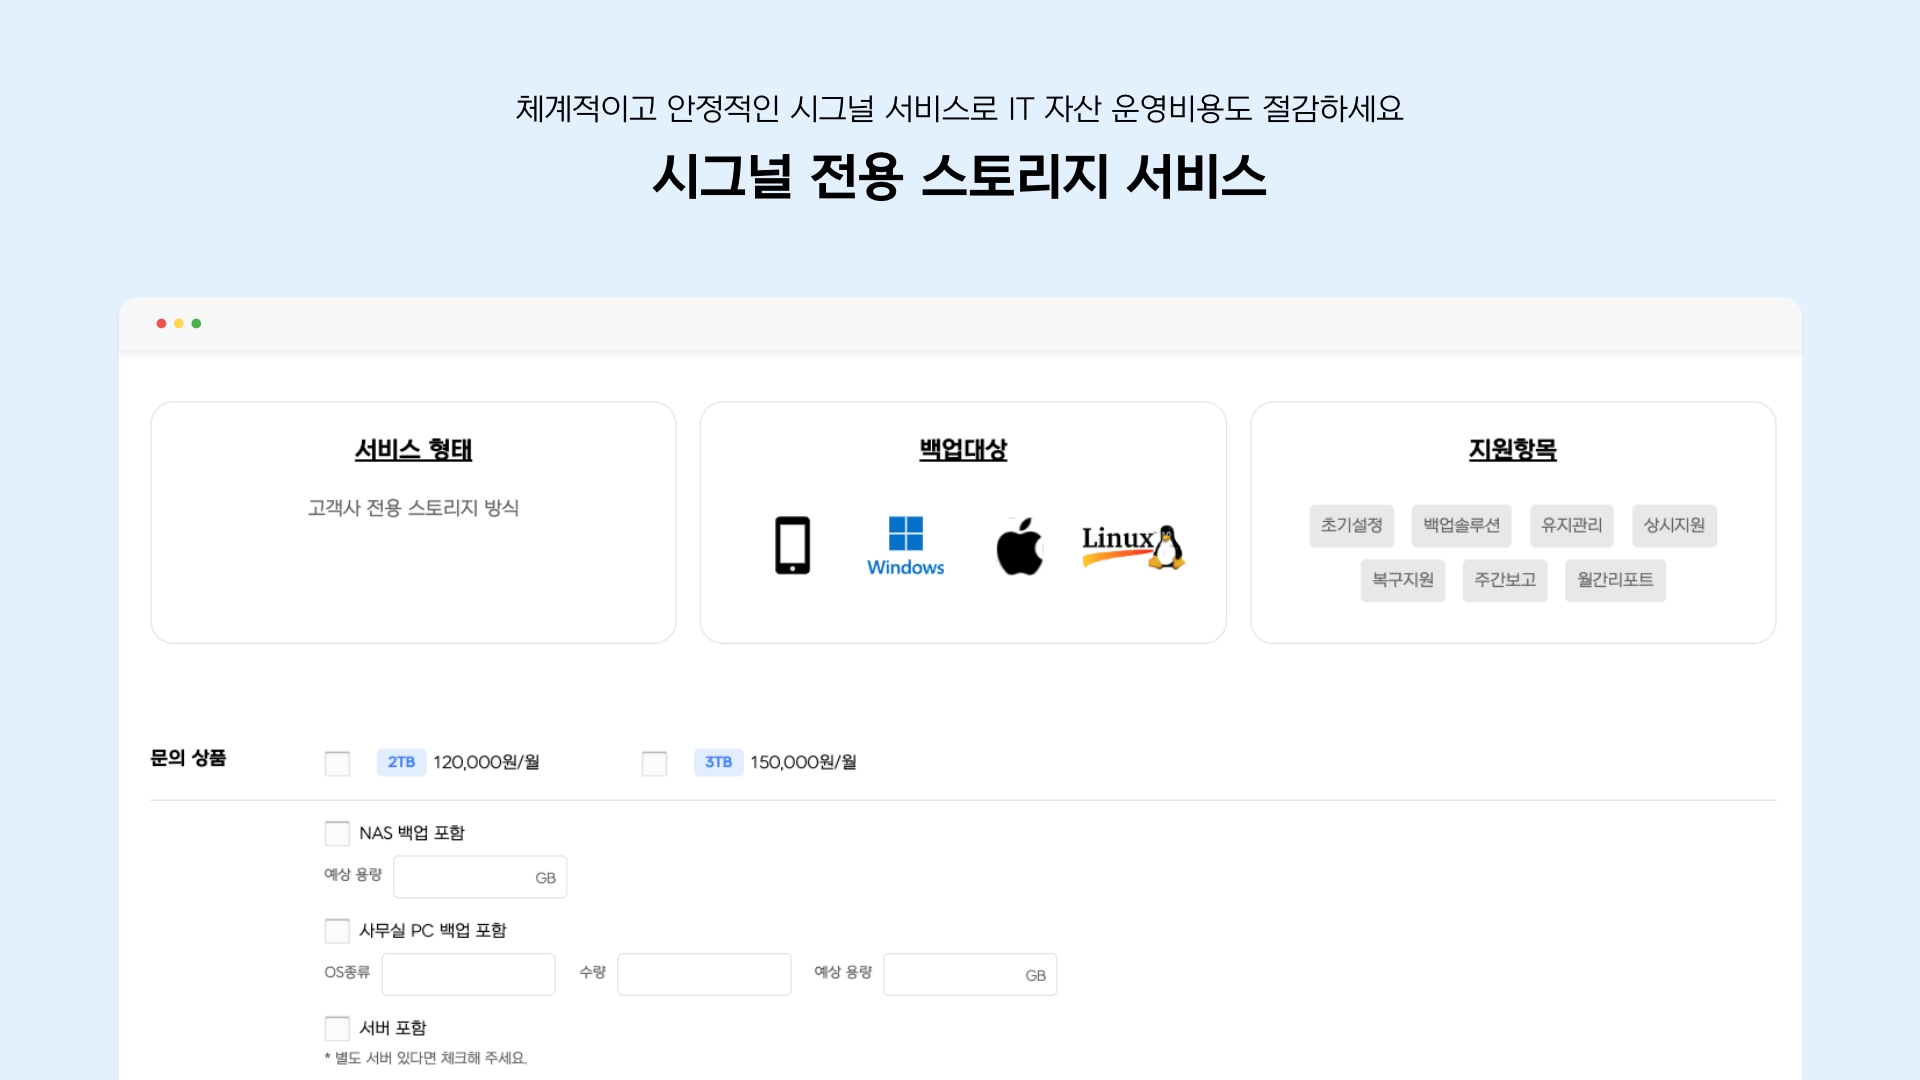Check 사무실 PC 백업 포함 option
The image size is (1920, 1080).
coord(337,931)
